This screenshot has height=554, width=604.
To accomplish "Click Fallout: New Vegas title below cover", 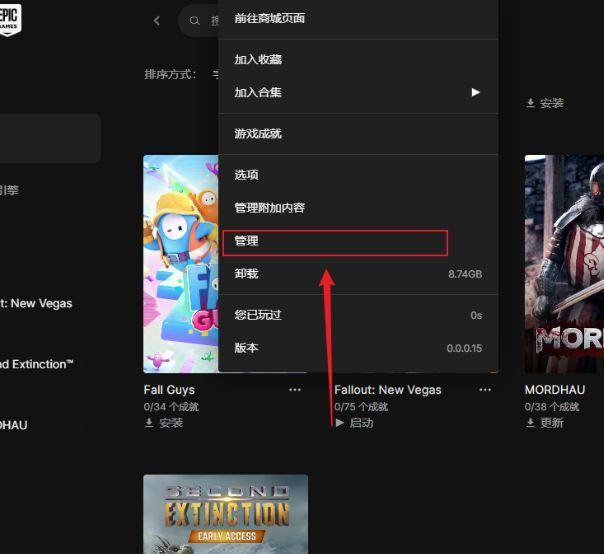I will tap(388, 390).
